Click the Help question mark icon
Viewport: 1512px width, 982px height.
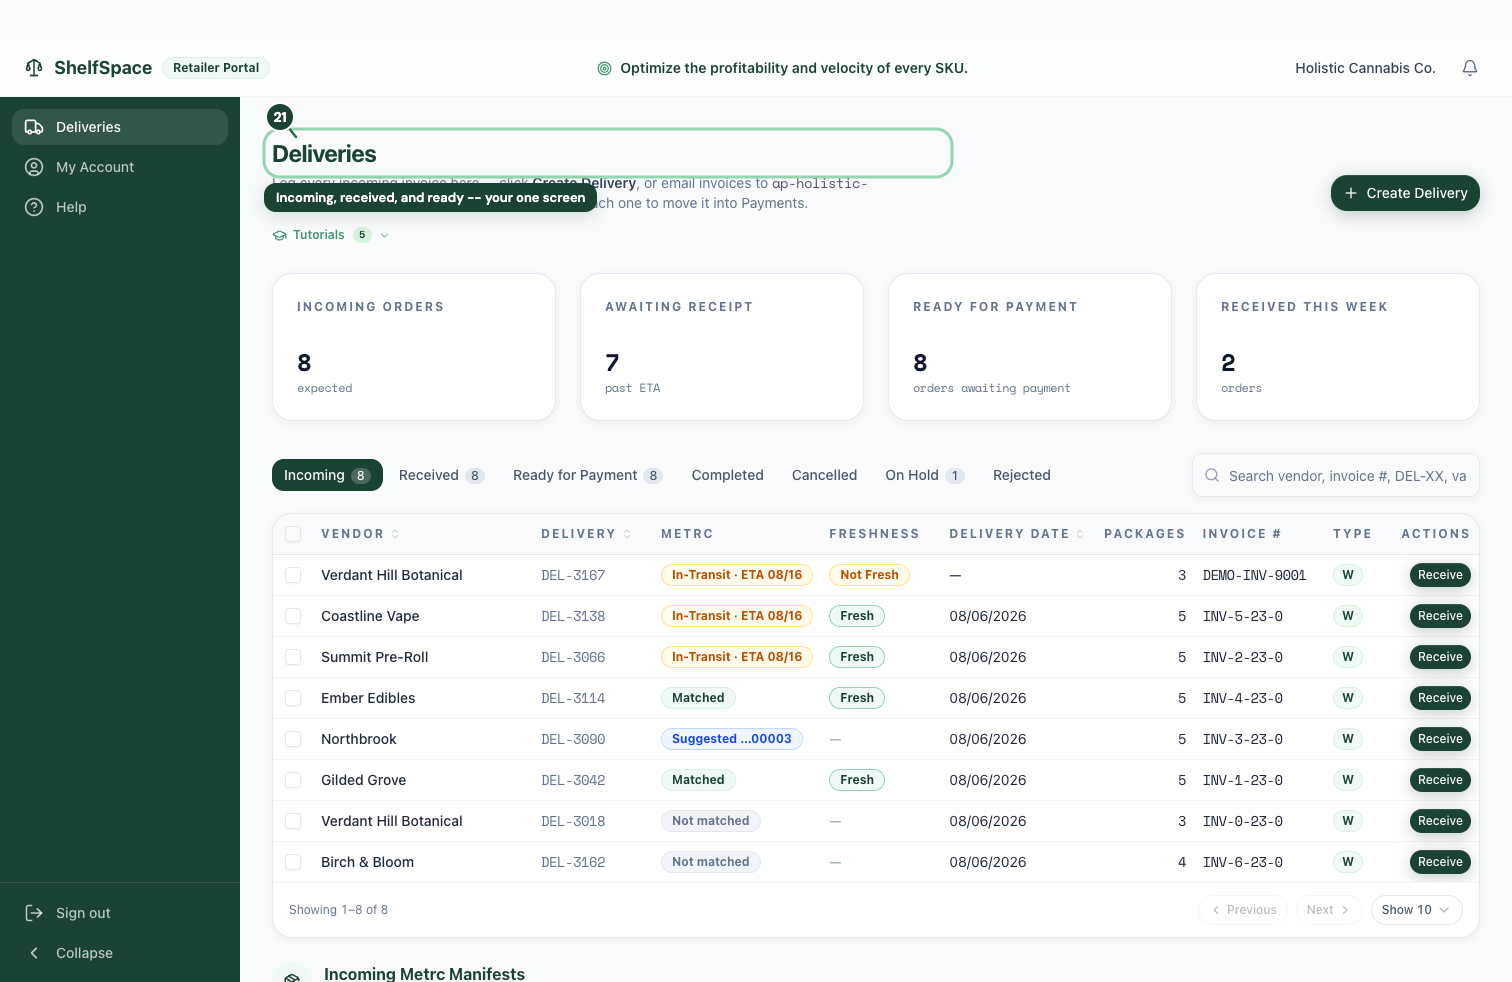(34, 207)
